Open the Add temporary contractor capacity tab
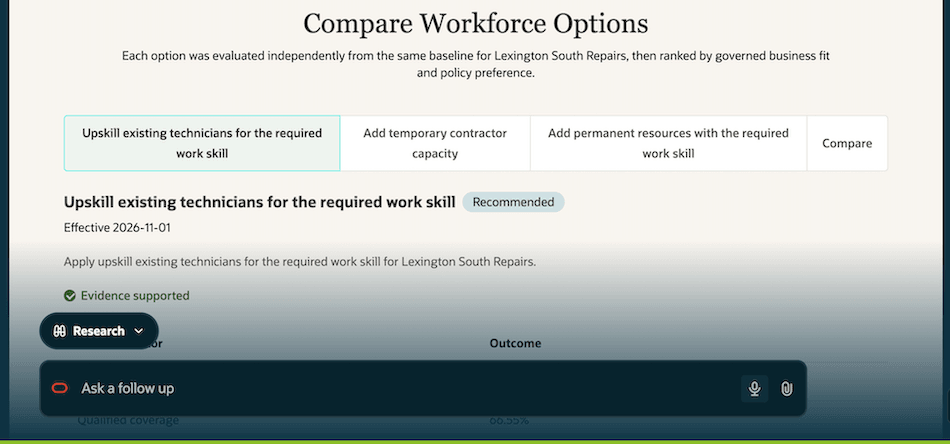This screenshot has height=444, width=950. (435, 144)
